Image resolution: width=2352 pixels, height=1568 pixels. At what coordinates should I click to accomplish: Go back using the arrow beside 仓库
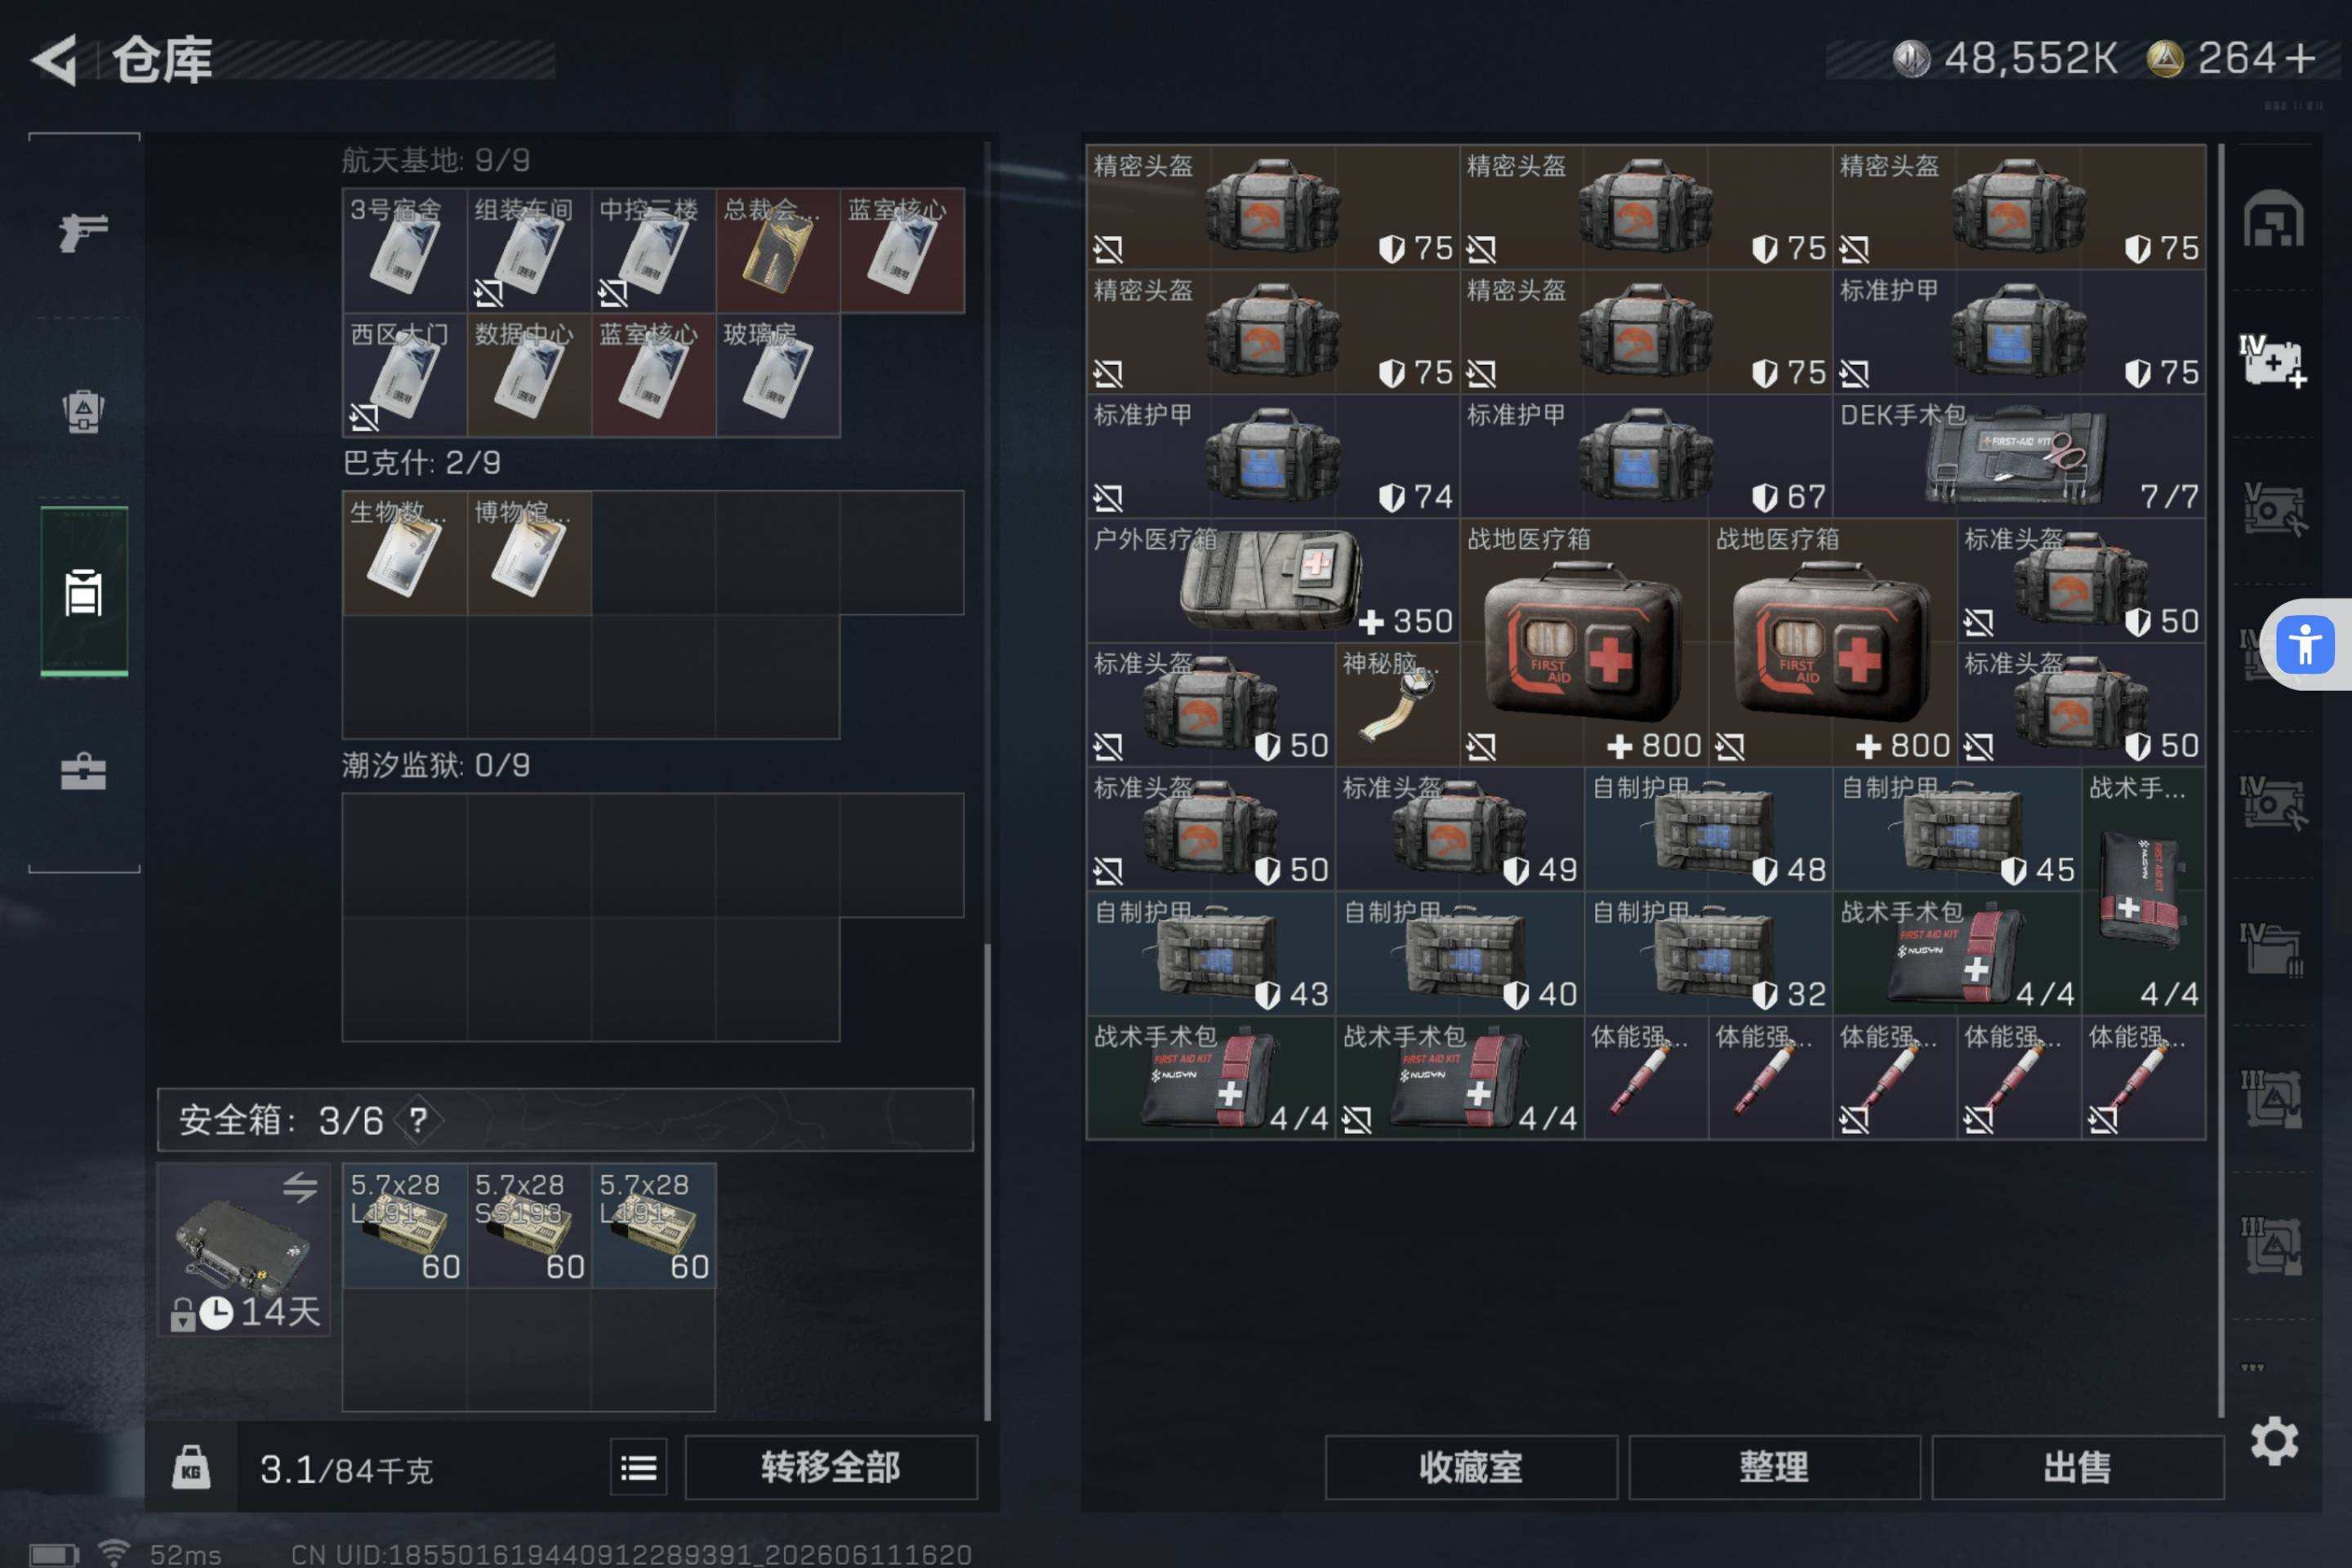pyautogui.click(x=54, y=60)
